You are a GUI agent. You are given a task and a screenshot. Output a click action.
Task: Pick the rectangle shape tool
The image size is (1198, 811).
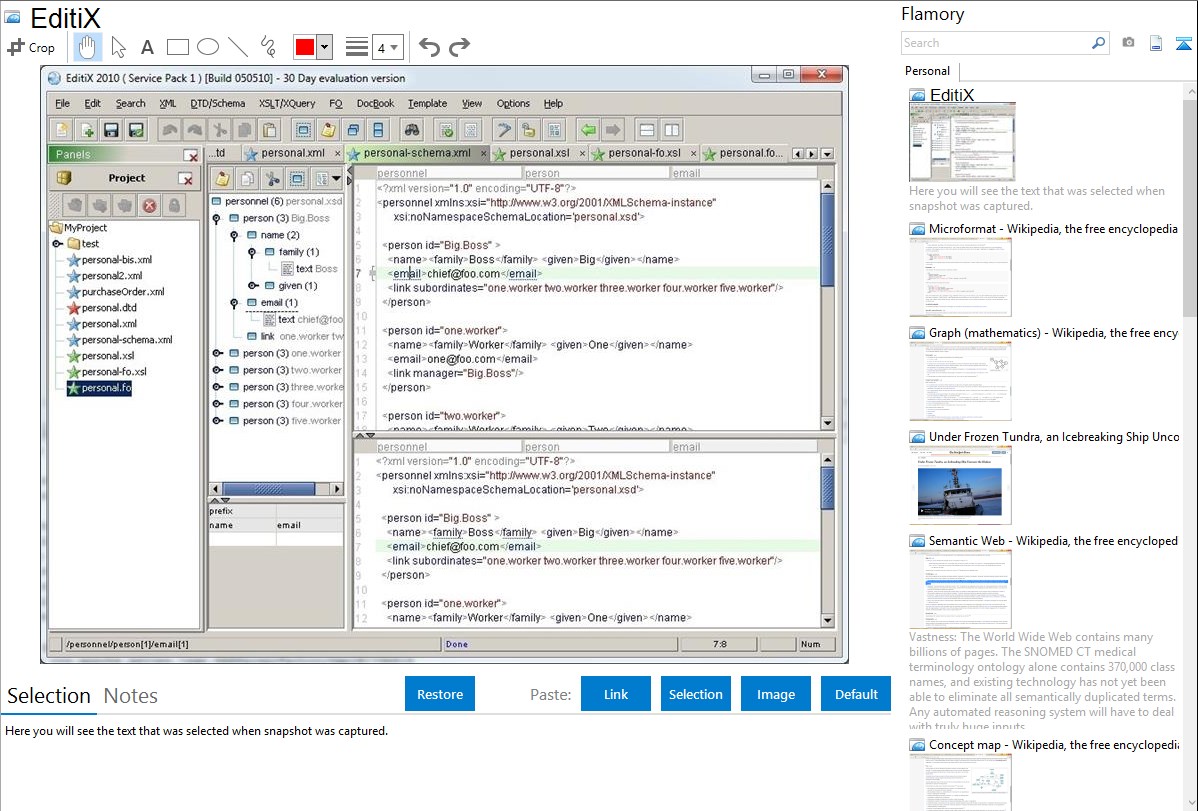pyautogui.click(x=177, y=47)
